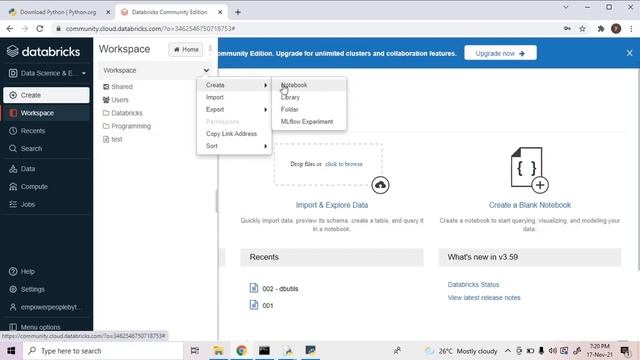The width and height of the screenshot is (640, 360).
Task: Open the Data Science & Engineering persona switcher
Action: click(x=47, y=73)
